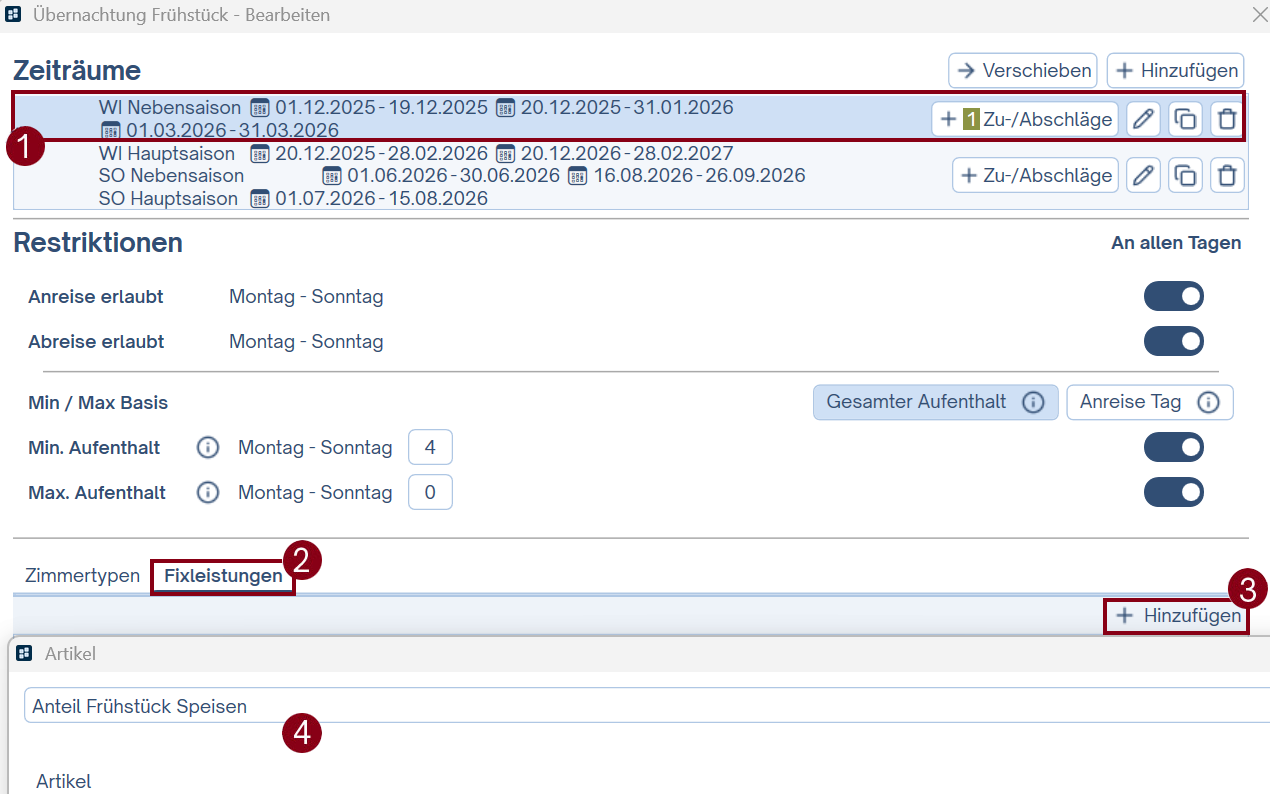This screenshot has height=794, width=1270.
Task: Disable the Min. Aufenthalt switch
Action: pyautogui.click(x=1174, y=447)
